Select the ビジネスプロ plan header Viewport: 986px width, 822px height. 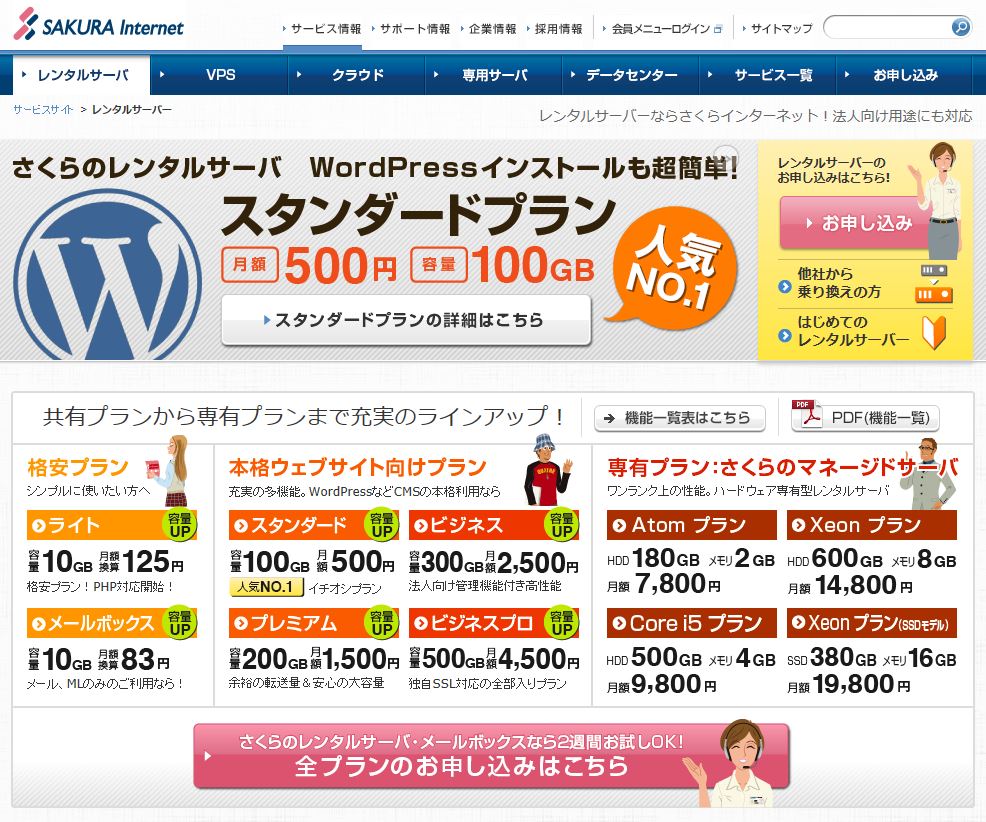(494, 623)
